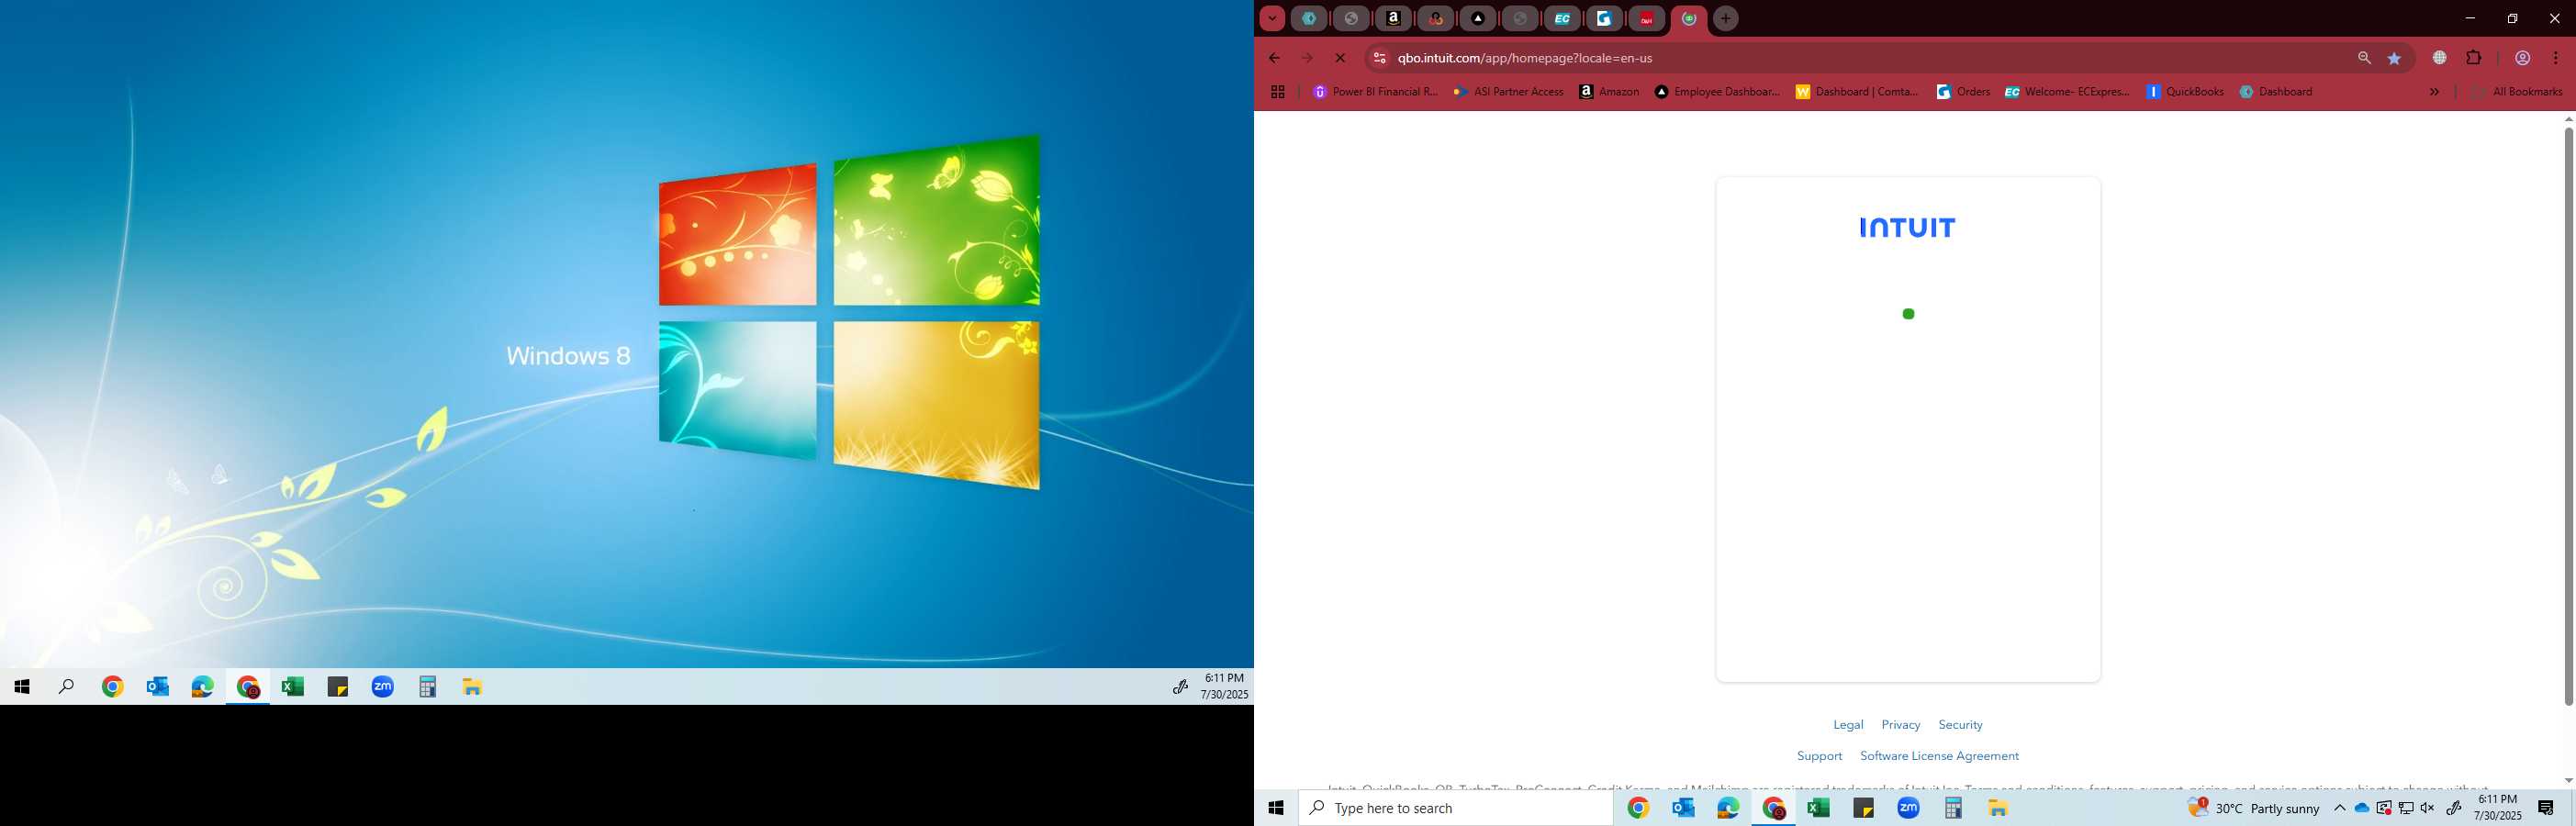Image resolution: width=2576 pixels, height=826 pixels.
Task: Open Calculator from the right monitor taskbar
Action: 1953,808
